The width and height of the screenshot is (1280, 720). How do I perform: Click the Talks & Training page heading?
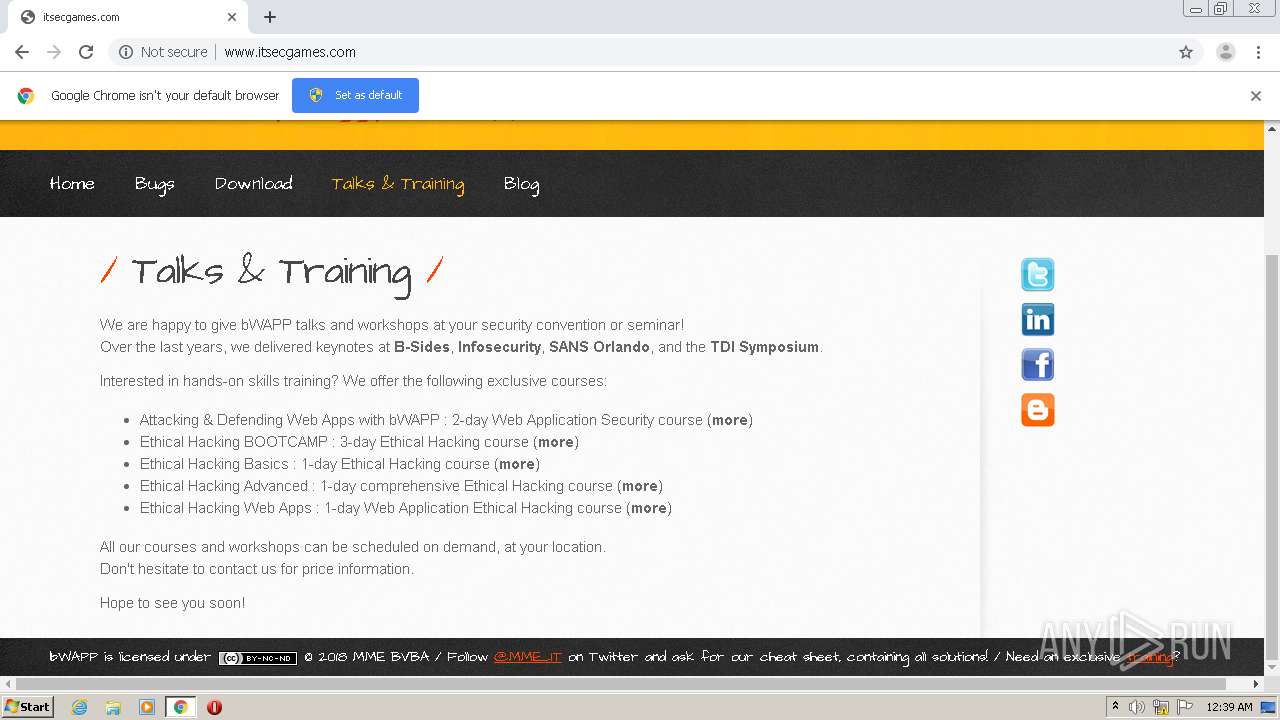click(272, 271)
